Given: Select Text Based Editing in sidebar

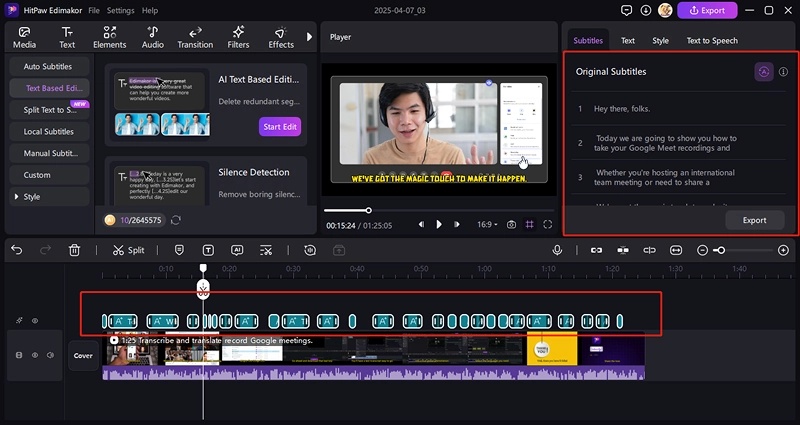Looking at the screenshot, I should click(x=49, y=88).
